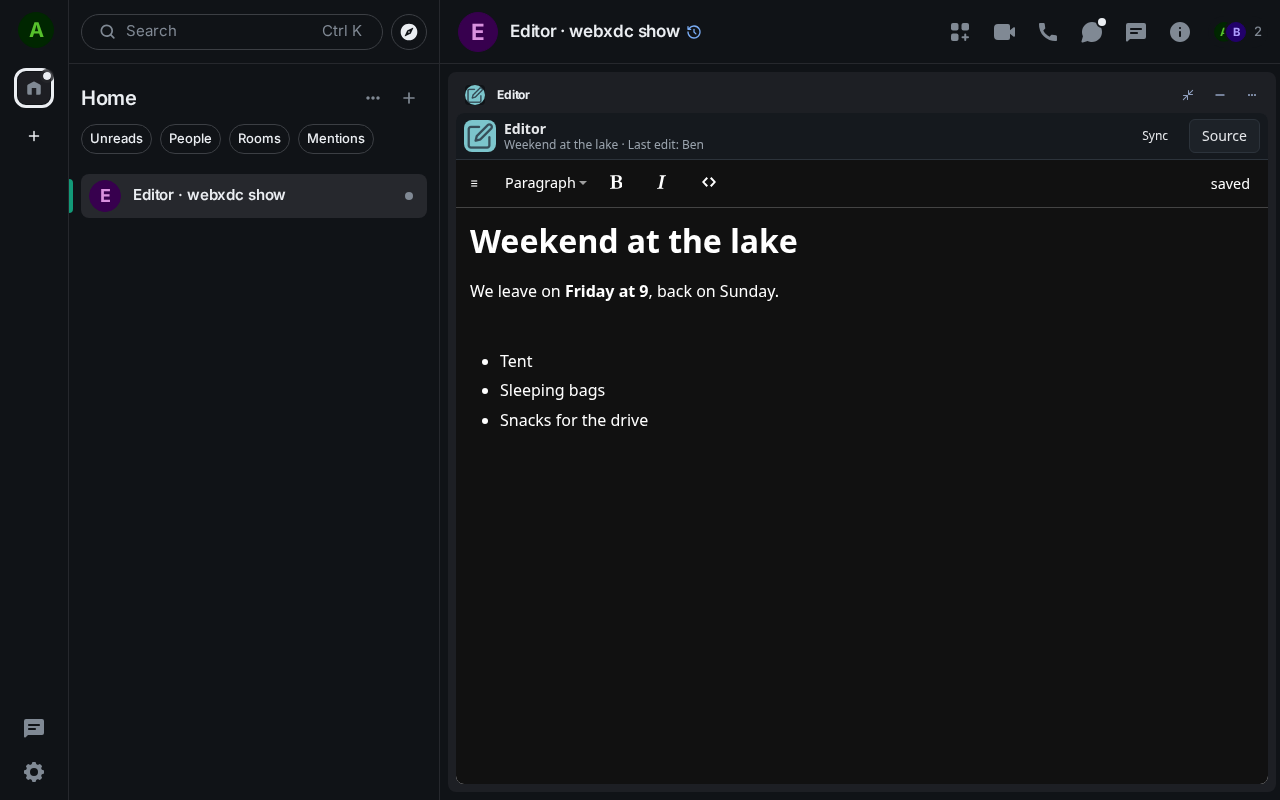The height and width of the screenshot is (800, 1280).
Task: Open the widgets/apps grid icon in room header
Action: pos(960,32)
